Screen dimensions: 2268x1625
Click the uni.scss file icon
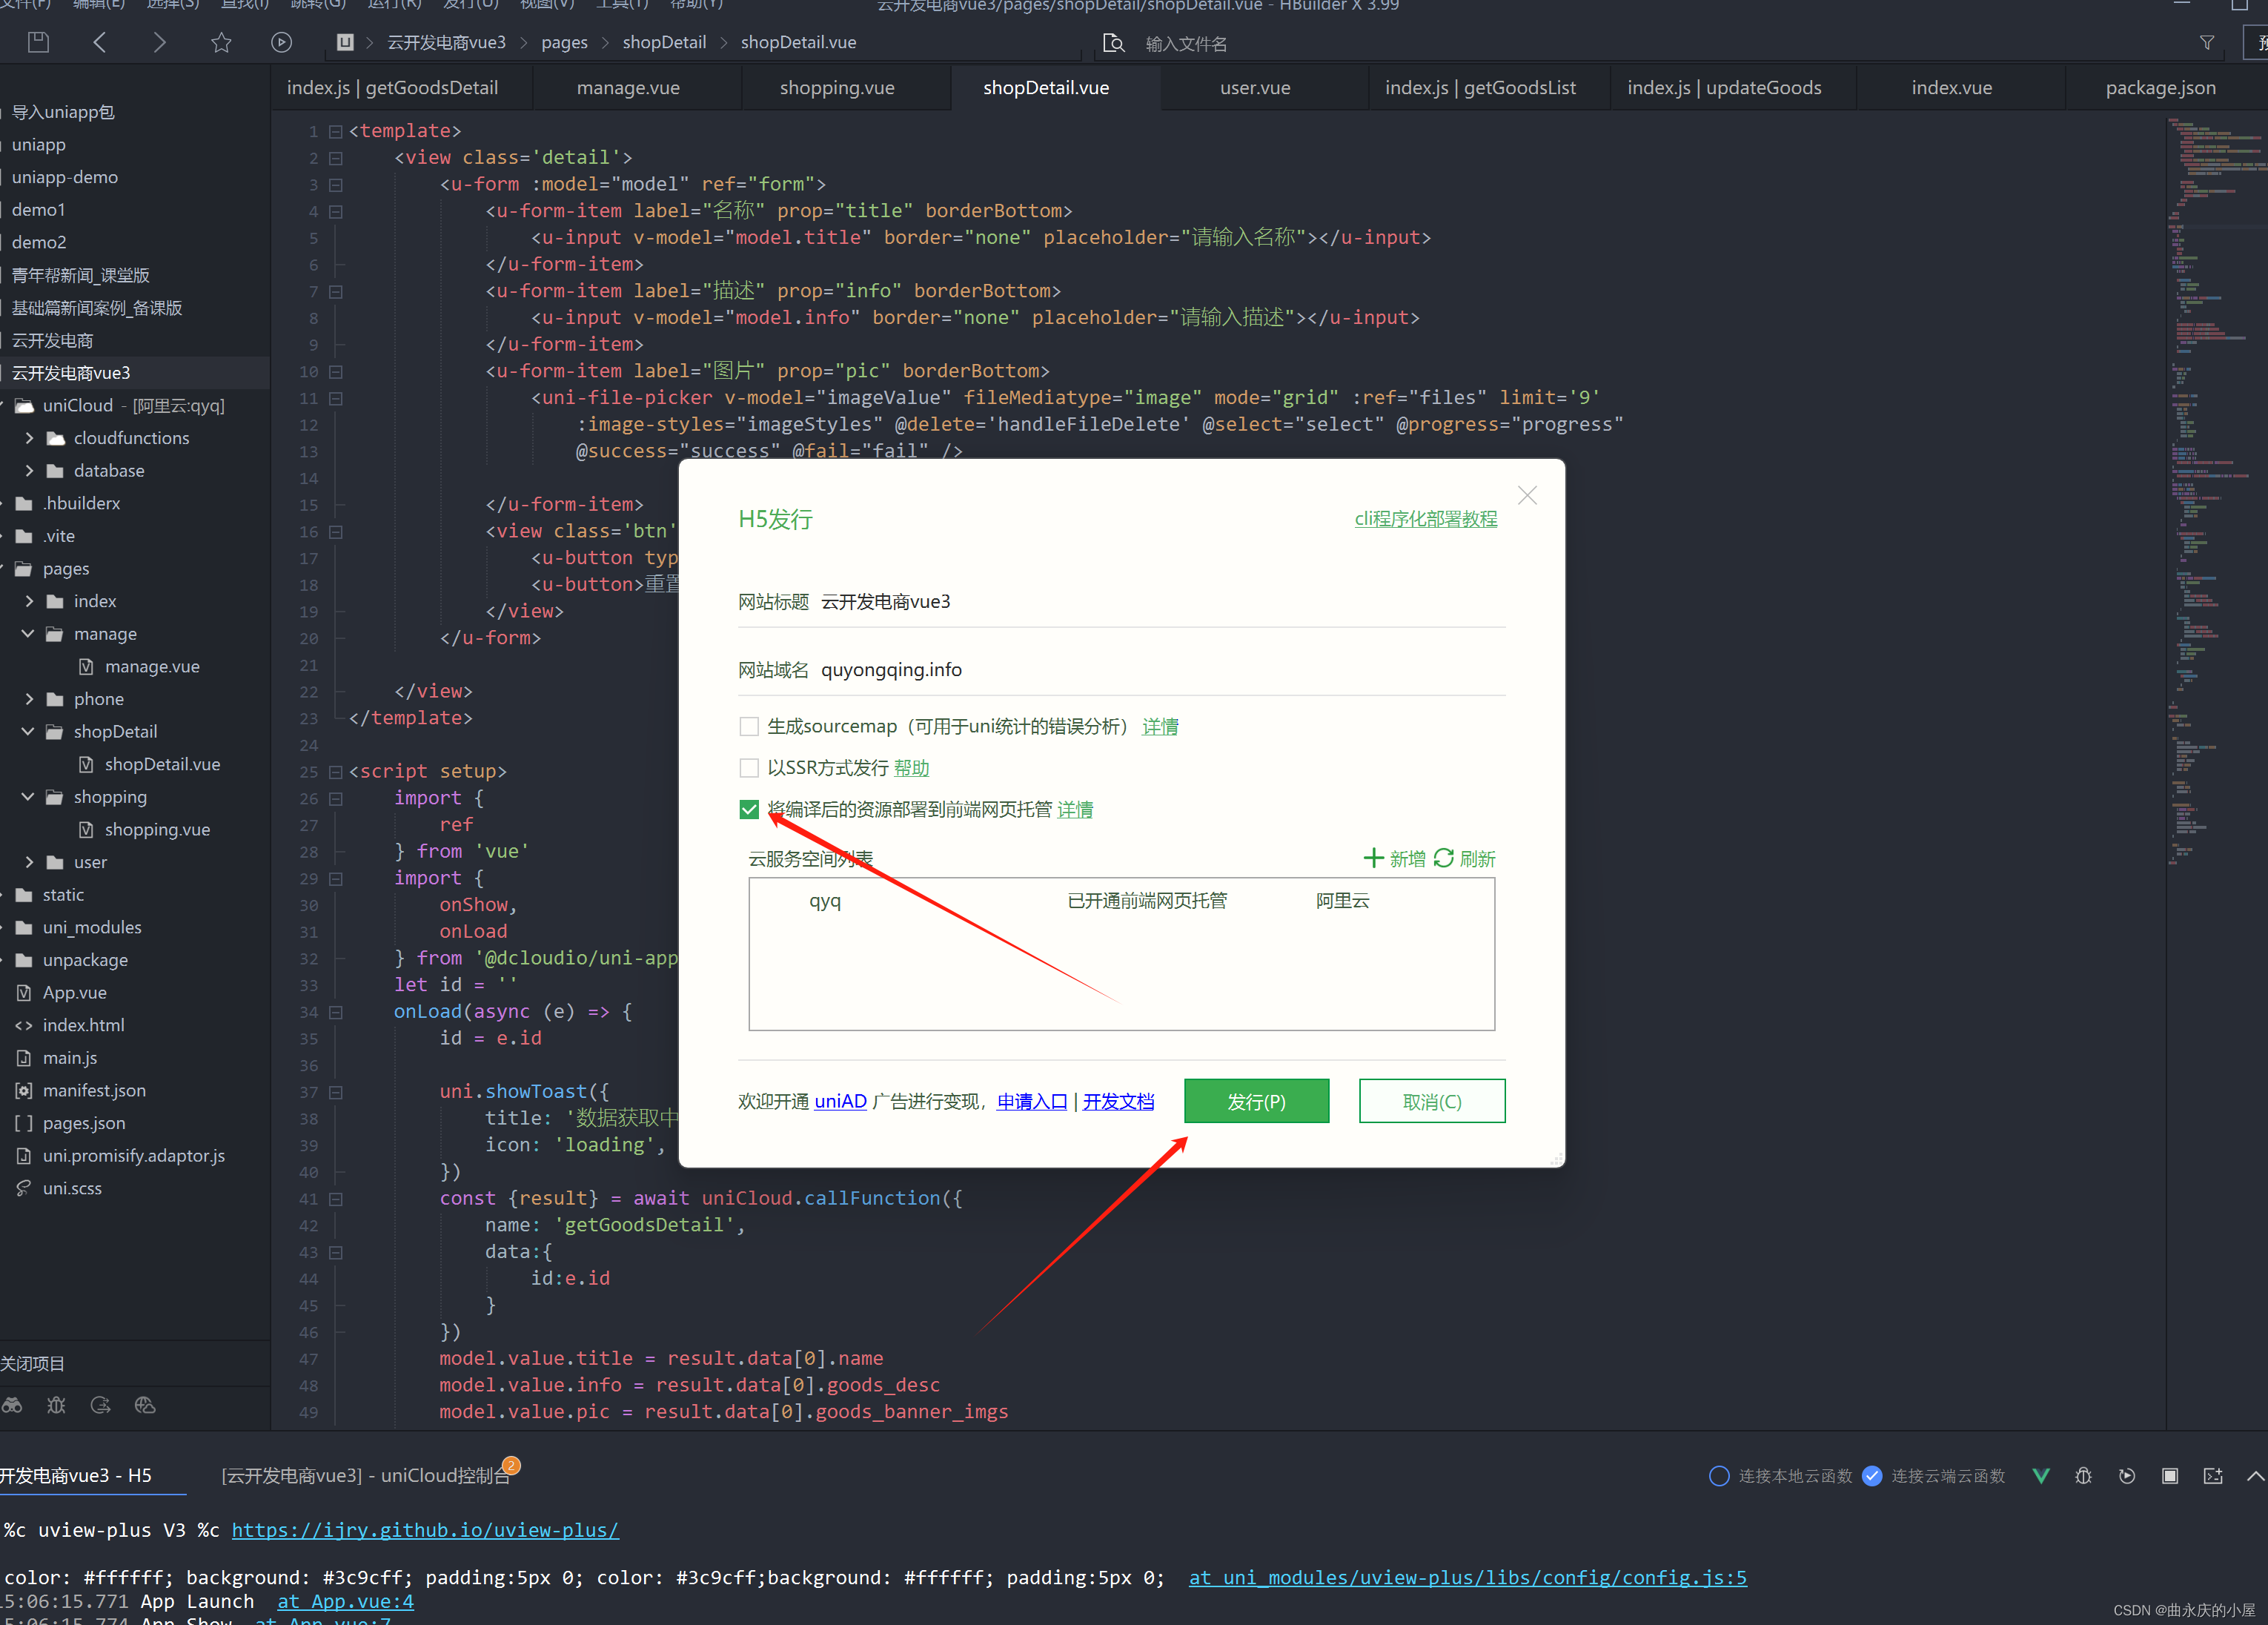[x=23, y=1188]
